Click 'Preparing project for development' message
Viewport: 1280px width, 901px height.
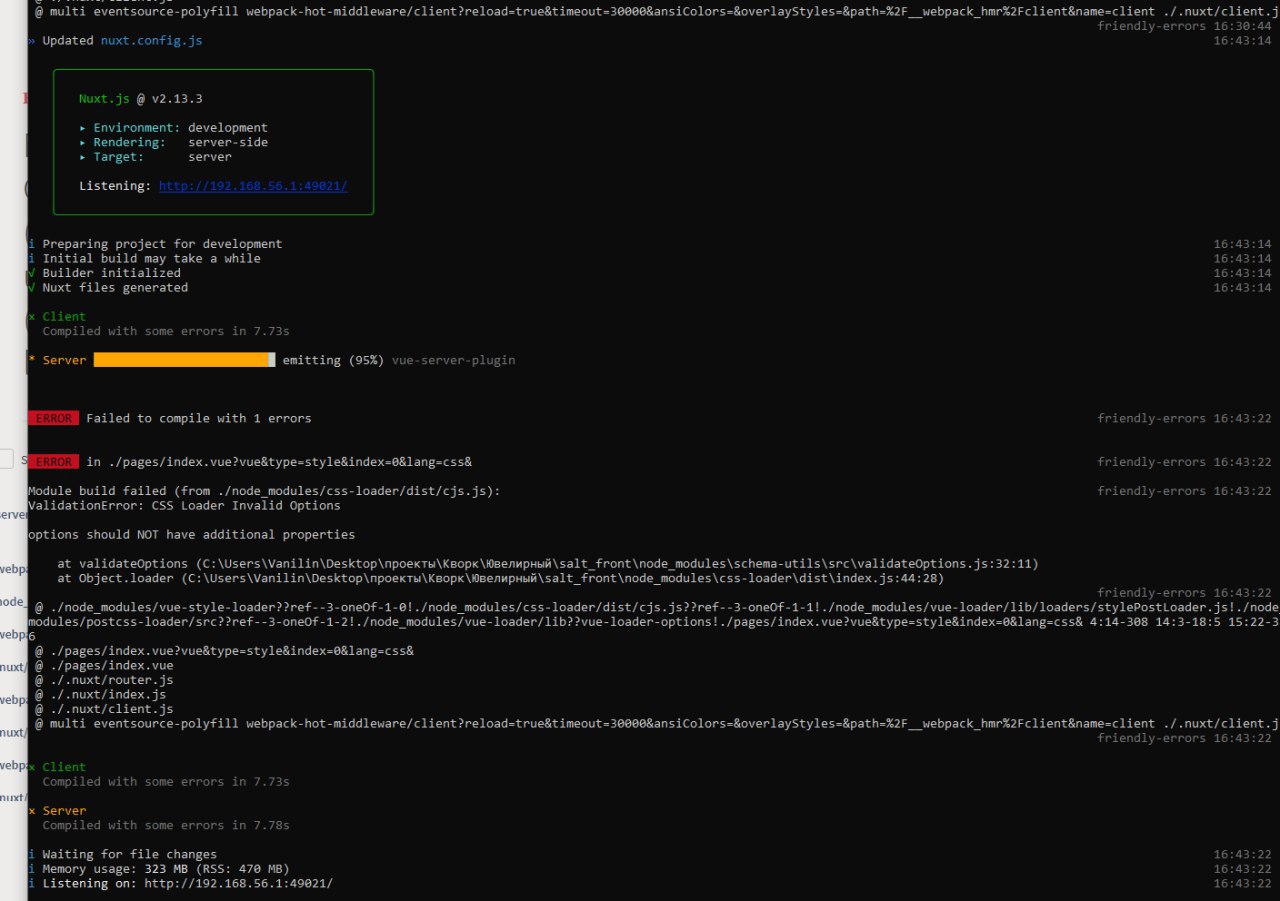[162, 244]
